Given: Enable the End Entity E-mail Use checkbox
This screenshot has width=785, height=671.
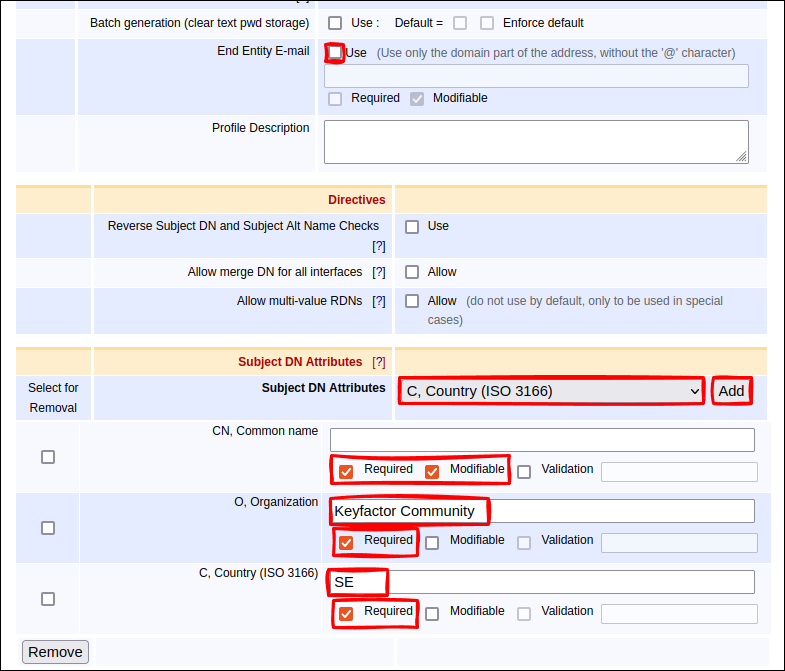Looking at the screenshot, I should (x=335, y=52).
